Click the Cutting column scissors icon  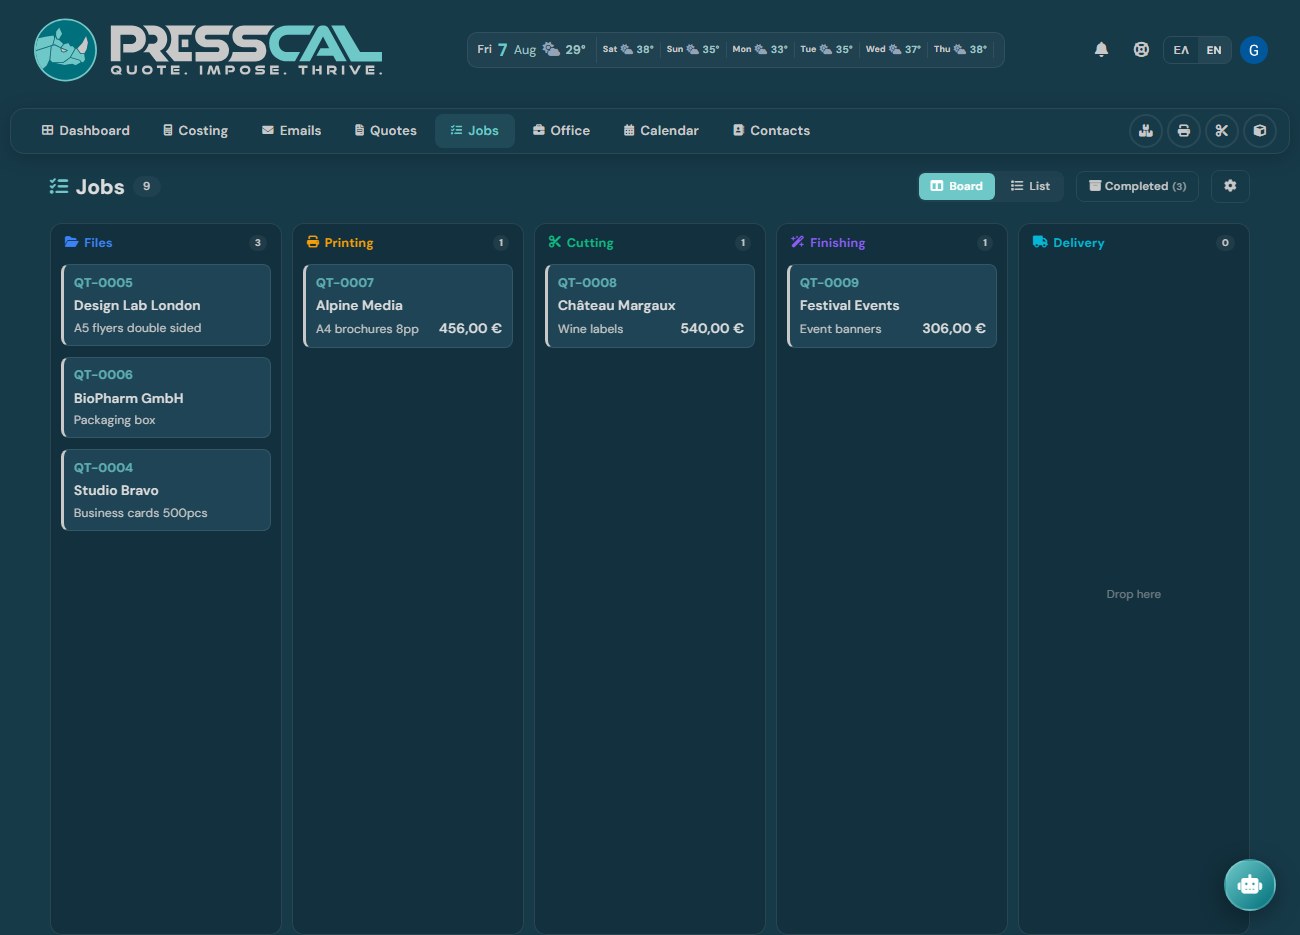(x=555, y=242)
